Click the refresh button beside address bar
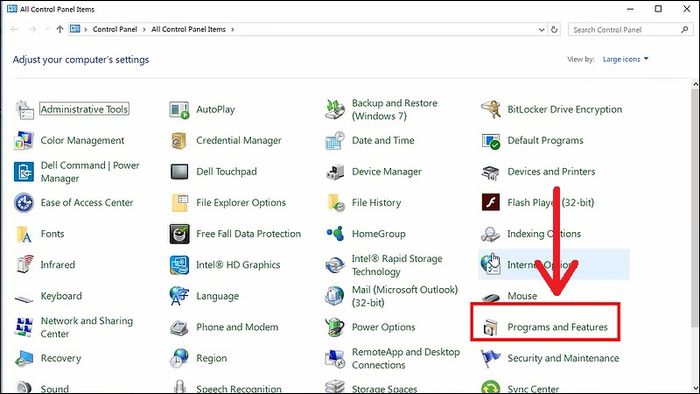This screenshot has width=700, height=394. point(554,30)
